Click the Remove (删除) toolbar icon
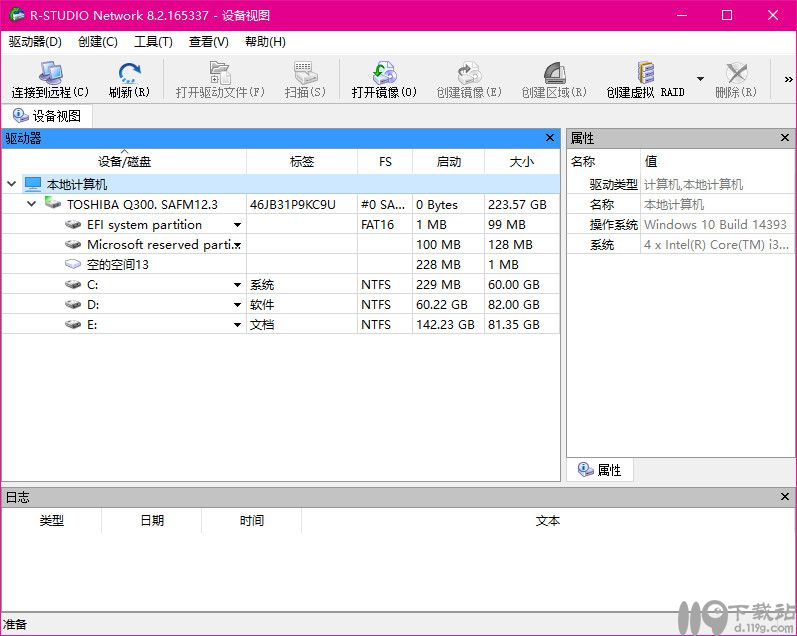The width and height of the screenshot is (797, 636). pos(736,73)
